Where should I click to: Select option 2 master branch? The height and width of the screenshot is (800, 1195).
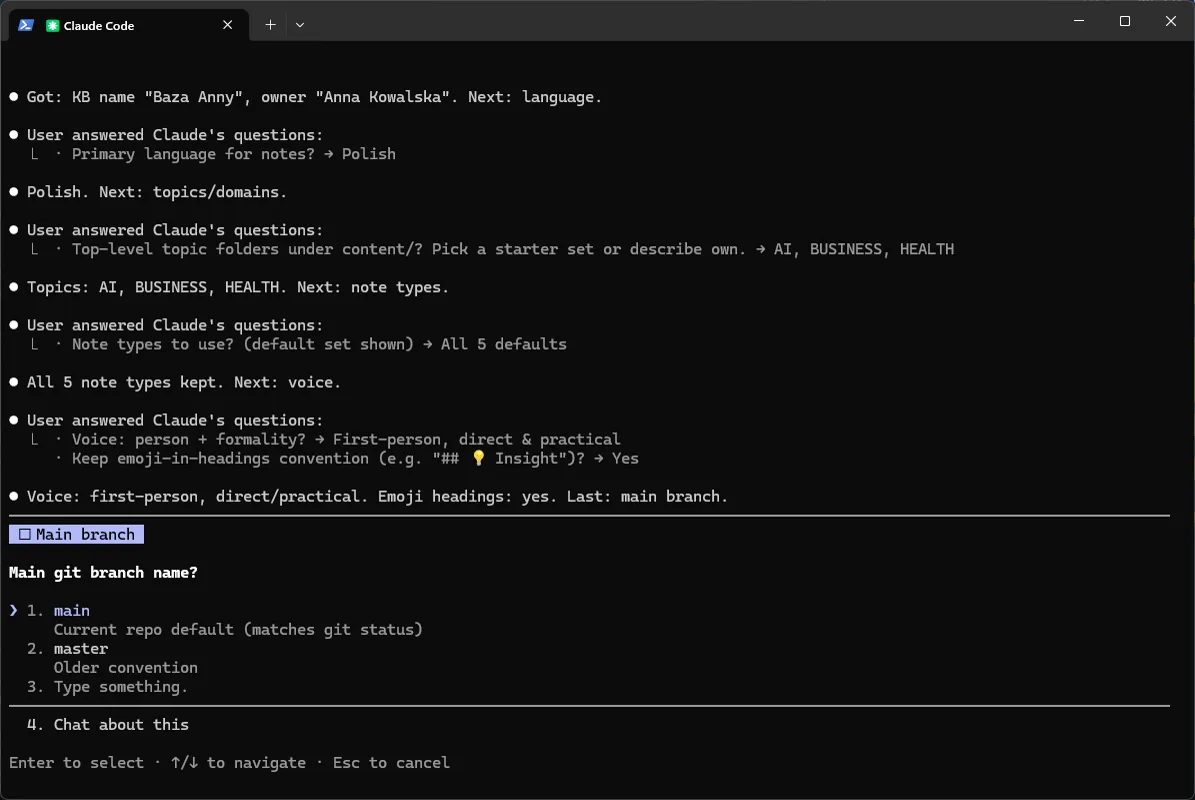pyautogui.click(x=81, y=648)
